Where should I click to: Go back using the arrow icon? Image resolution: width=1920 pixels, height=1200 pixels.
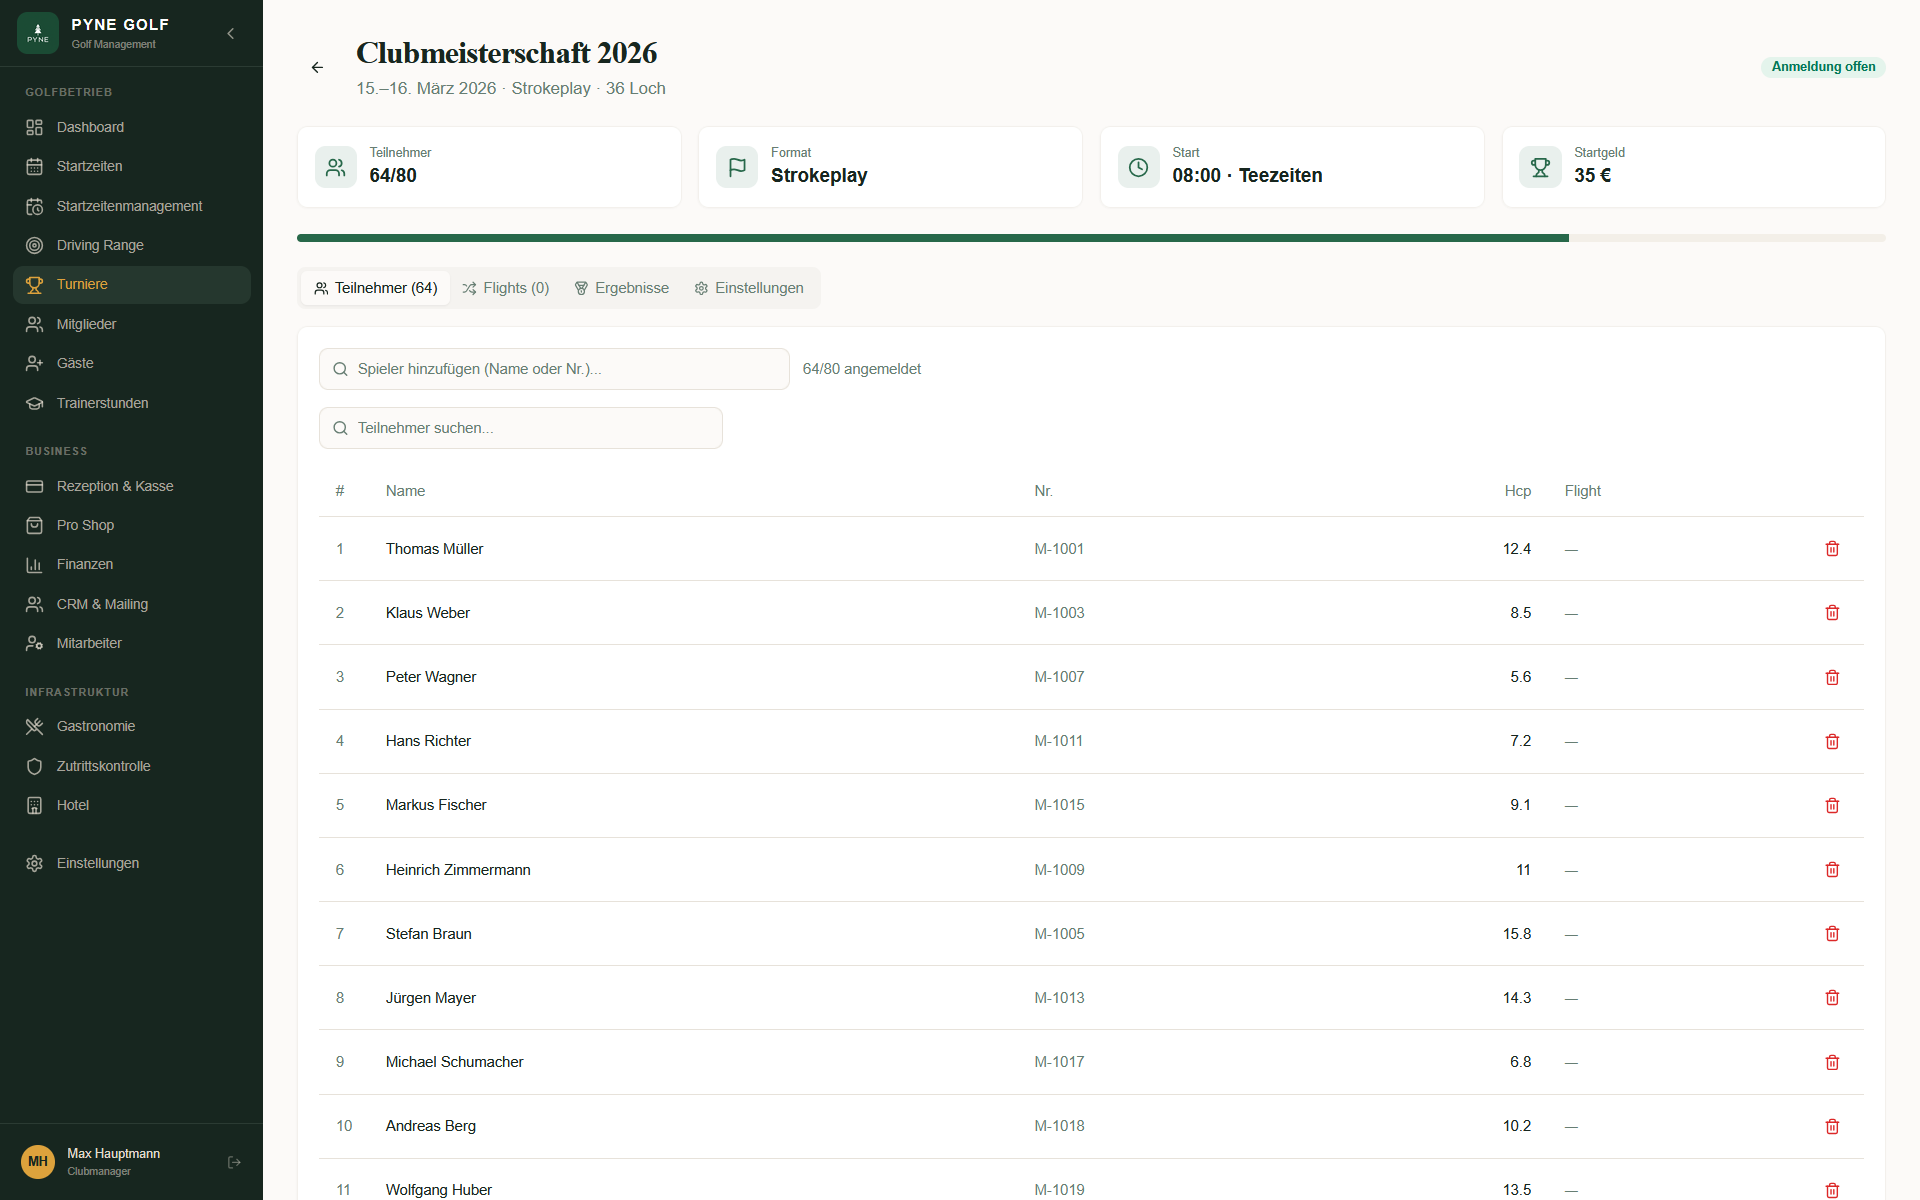coord(317,68)
